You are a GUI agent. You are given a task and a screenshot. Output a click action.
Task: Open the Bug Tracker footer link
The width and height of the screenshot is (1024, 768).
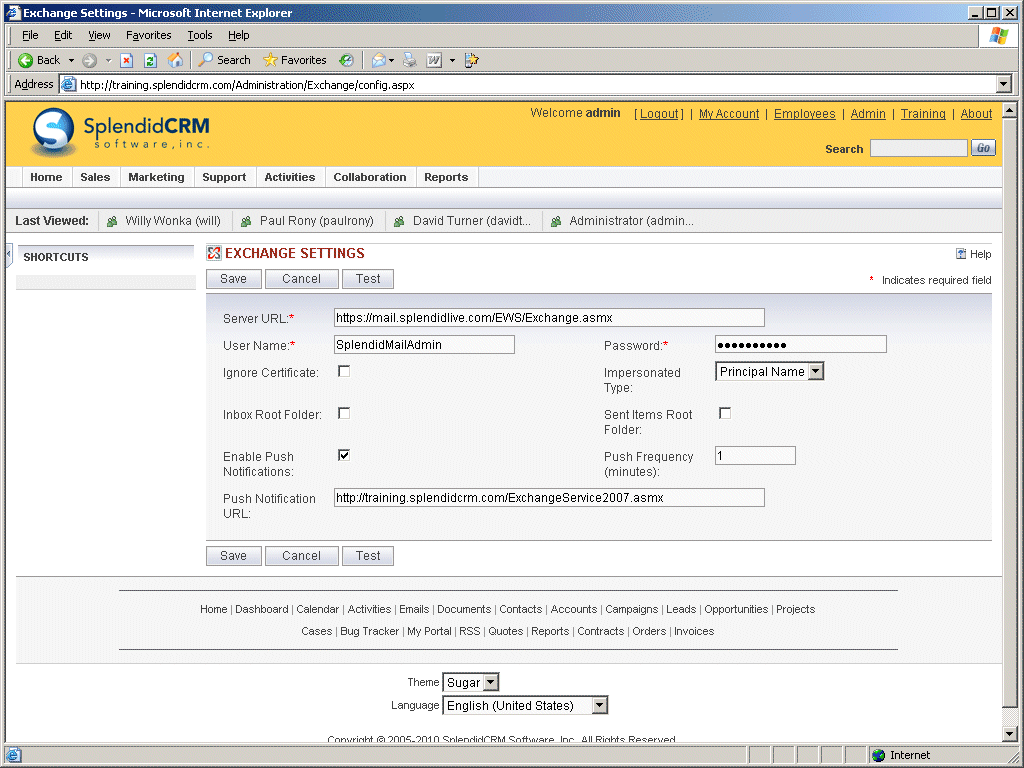click(370, 632)
